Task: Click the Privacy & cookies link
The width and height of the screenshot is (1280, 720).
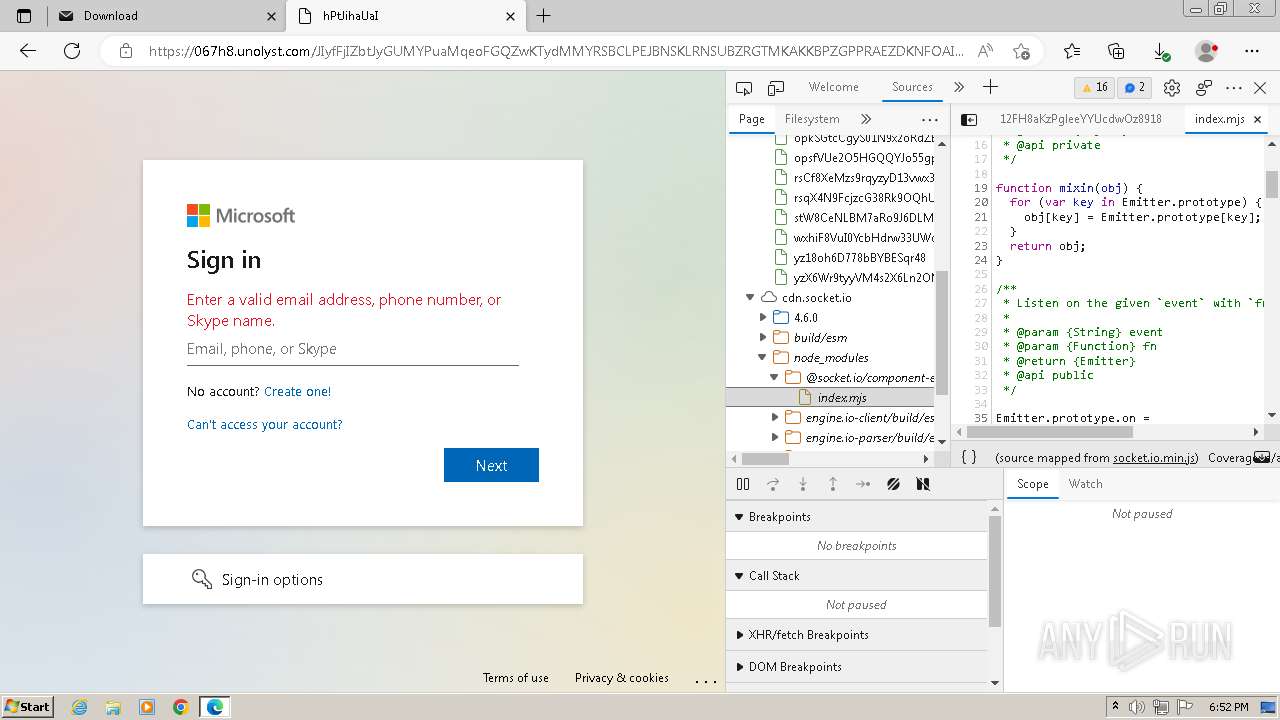Action: tap(622, 678)
